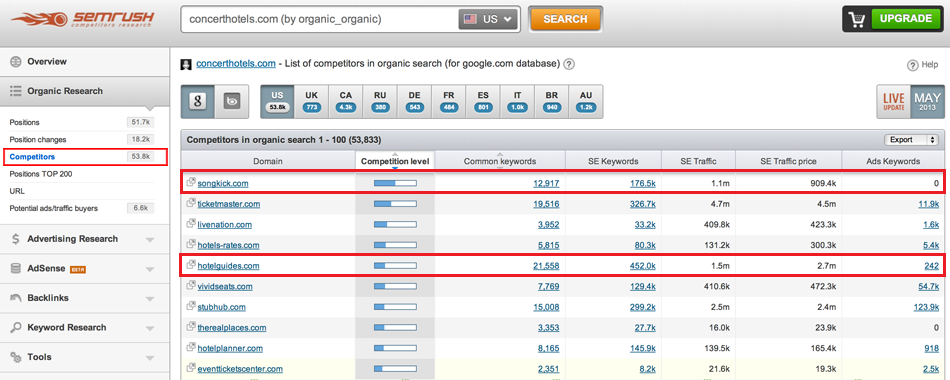950x380 pixels.
Task: Open hotelguides.com common keywords 21,558
Action: [x=546, y=265]
